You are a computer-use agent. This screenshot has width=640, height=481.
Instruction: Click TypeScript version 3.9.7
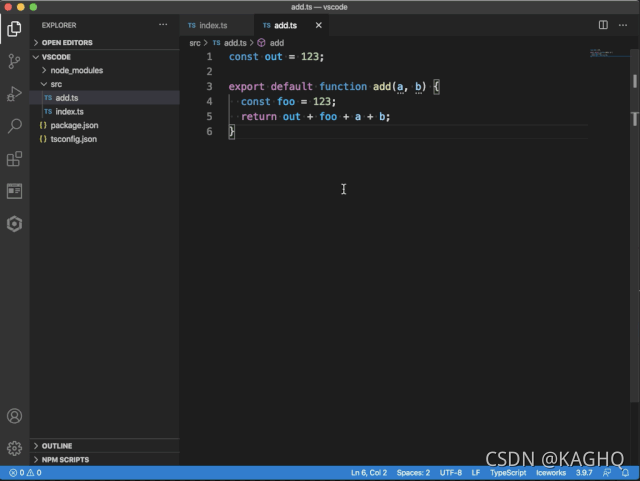pyautogui.click(x=584, y=473)
